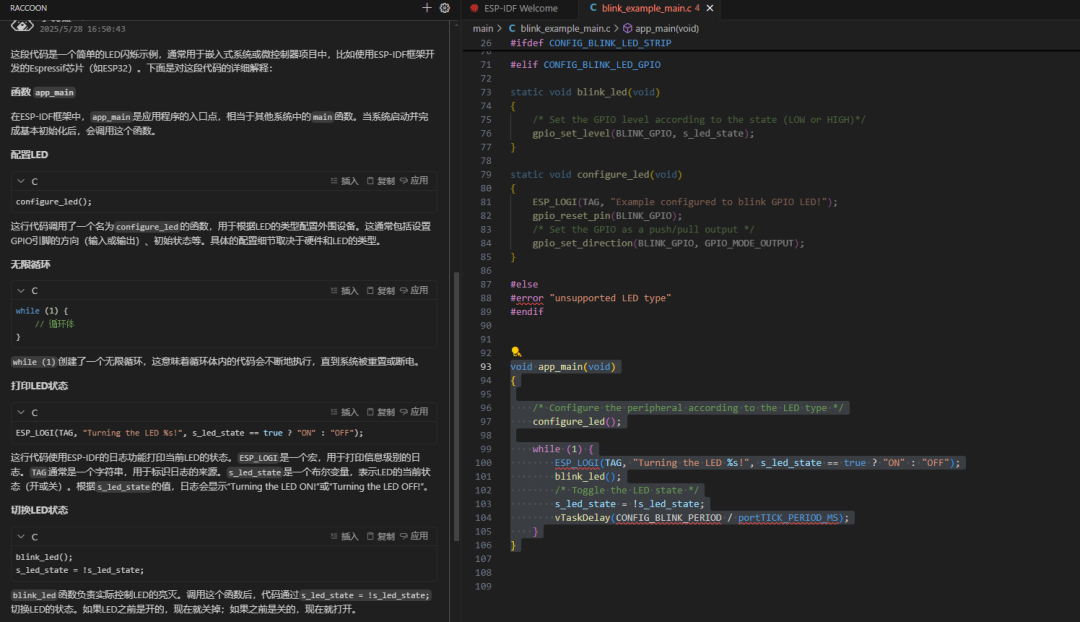Copy blink_led() snippet via 复制
This screenshot has height=622, width=1080.
click(380, 536)
